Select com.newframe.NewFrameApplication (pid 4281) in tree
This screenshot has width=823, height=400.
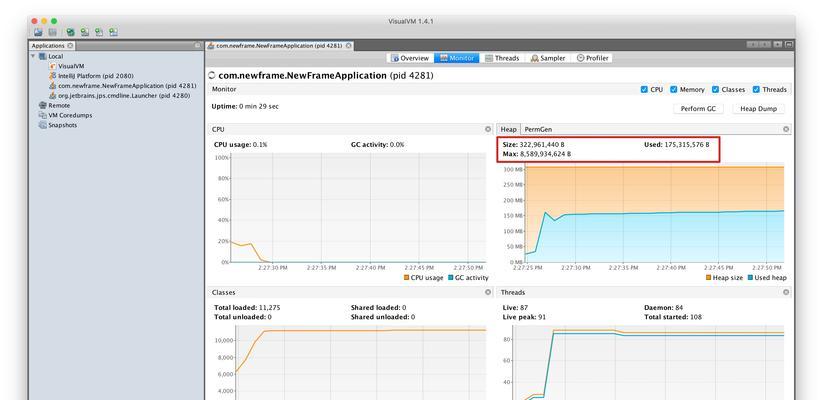127,86
